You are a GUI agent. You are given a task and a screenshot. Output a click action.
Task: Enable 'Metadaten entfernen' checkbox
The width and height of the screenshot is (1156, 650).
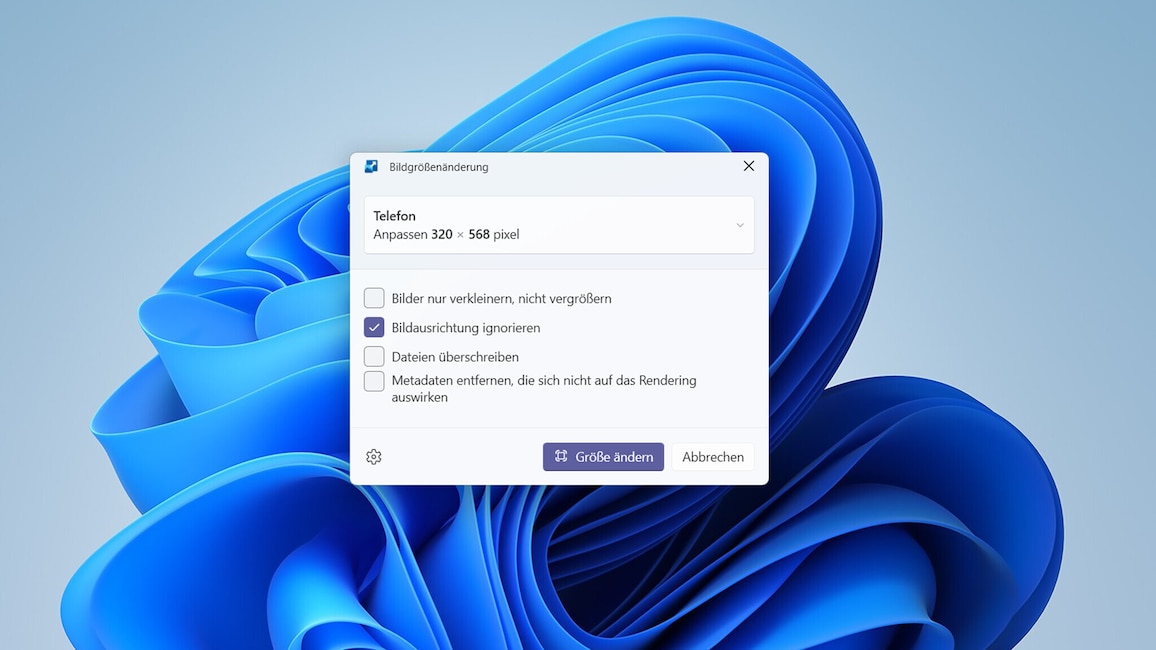[374, 381]
